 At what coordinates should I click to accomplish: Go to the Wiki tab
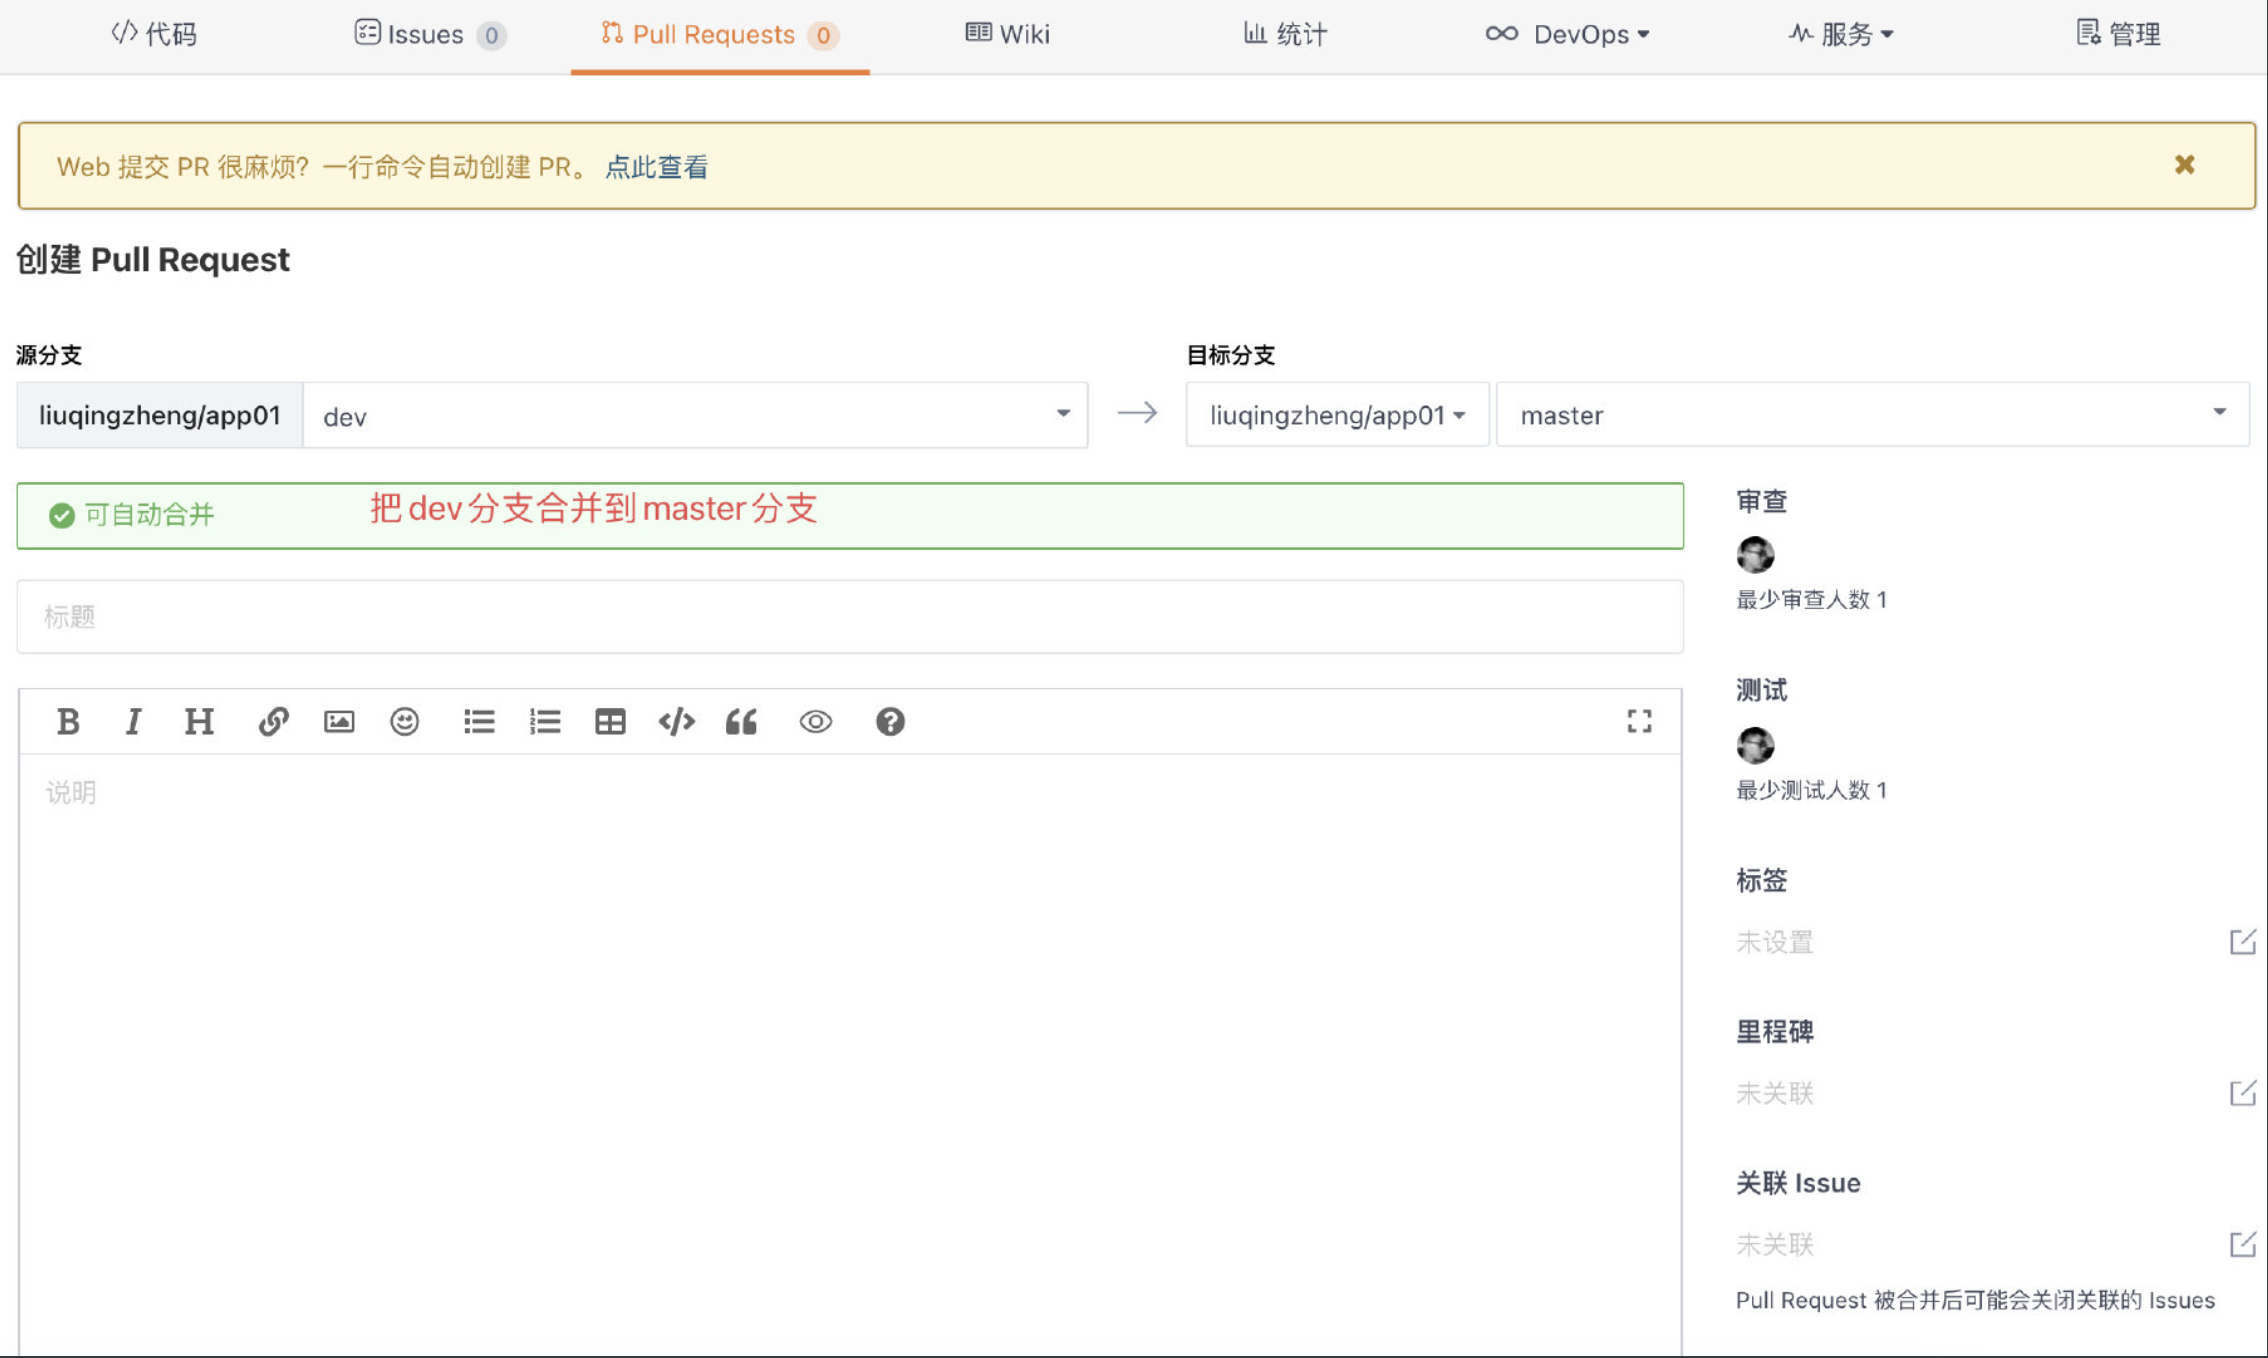pos(1007,34)
